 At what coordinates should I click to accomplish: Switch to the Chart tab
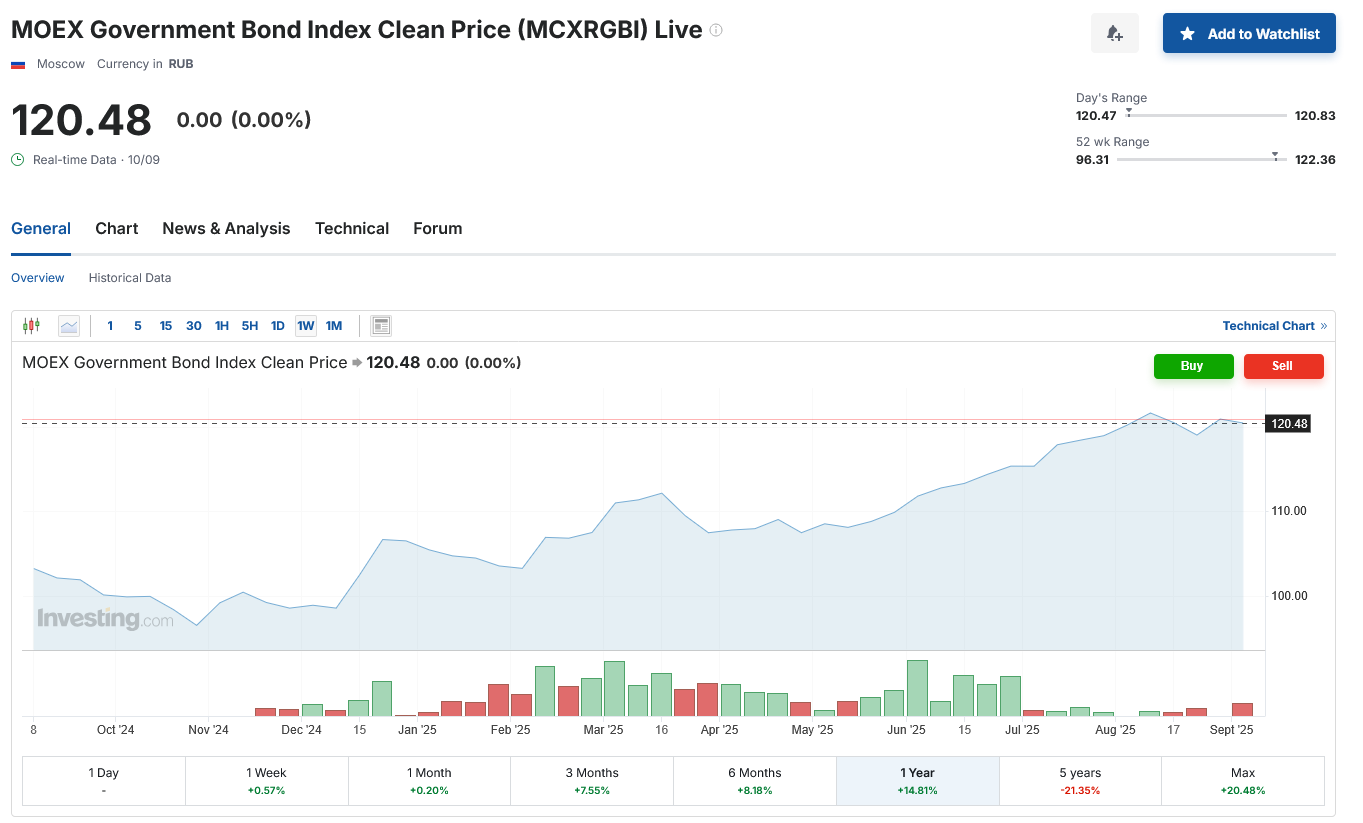[117, 228]
